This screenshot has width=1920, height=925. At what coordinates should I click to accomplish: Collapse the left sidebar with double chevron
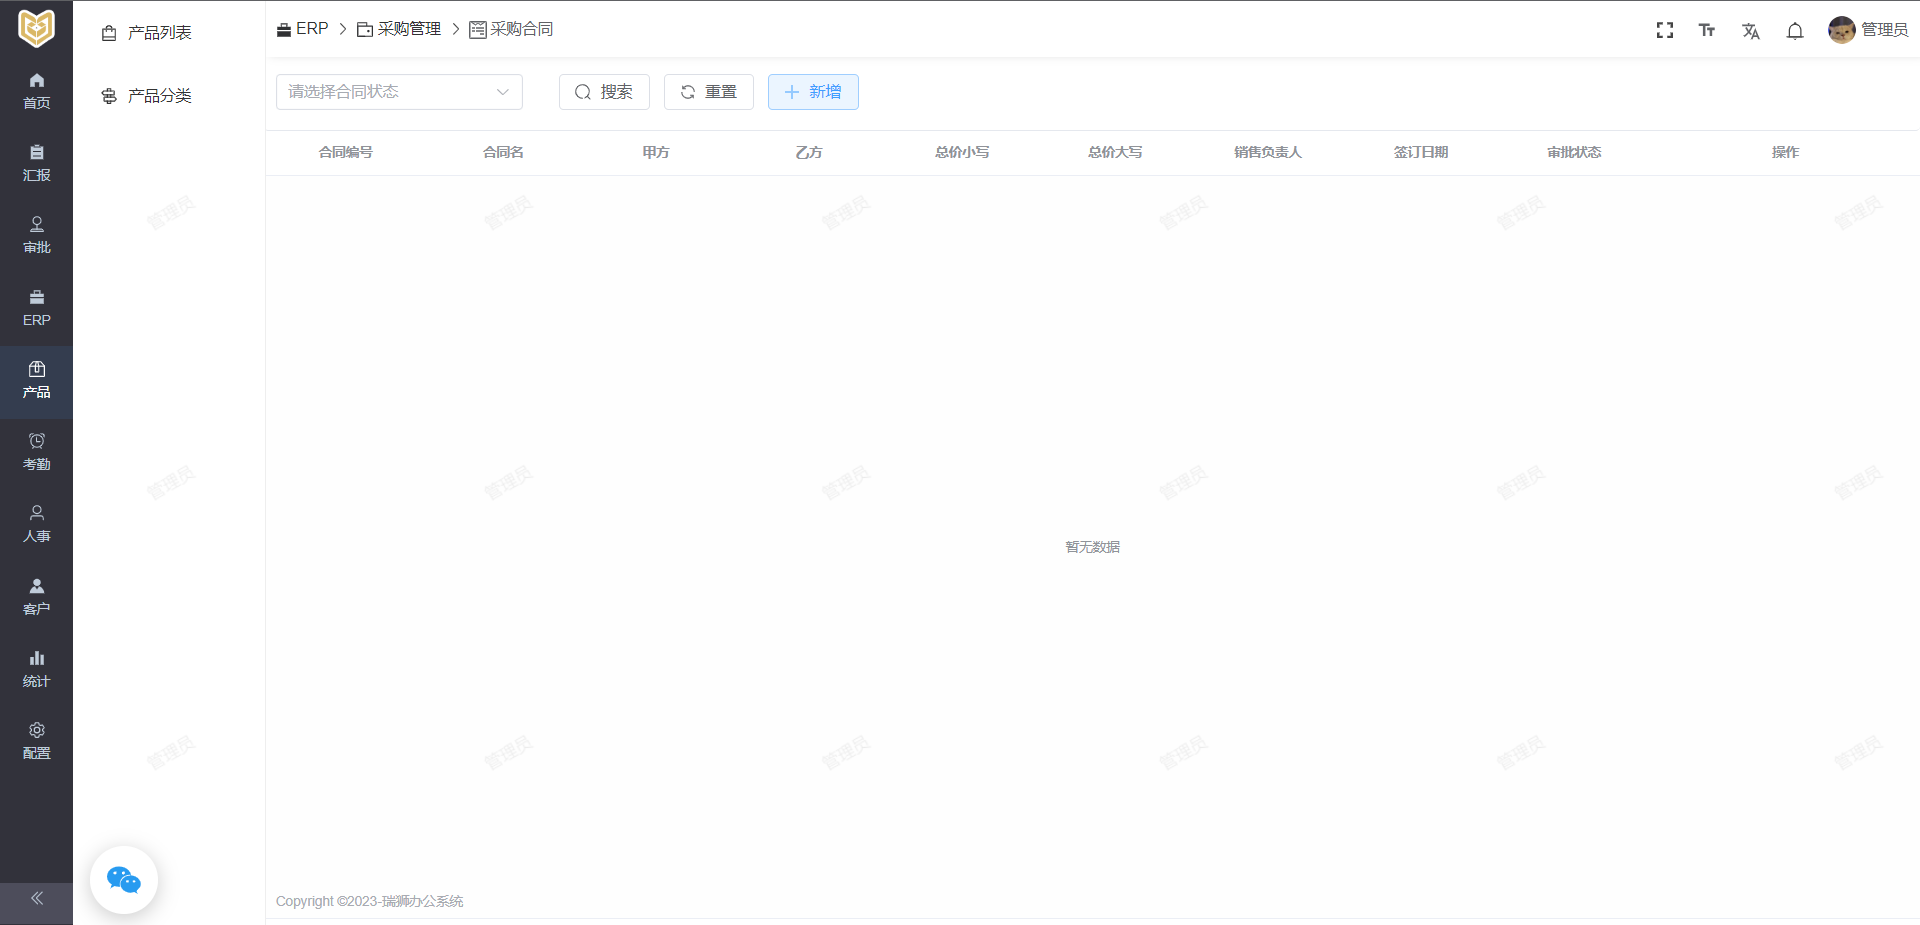(x=36, y=898)
